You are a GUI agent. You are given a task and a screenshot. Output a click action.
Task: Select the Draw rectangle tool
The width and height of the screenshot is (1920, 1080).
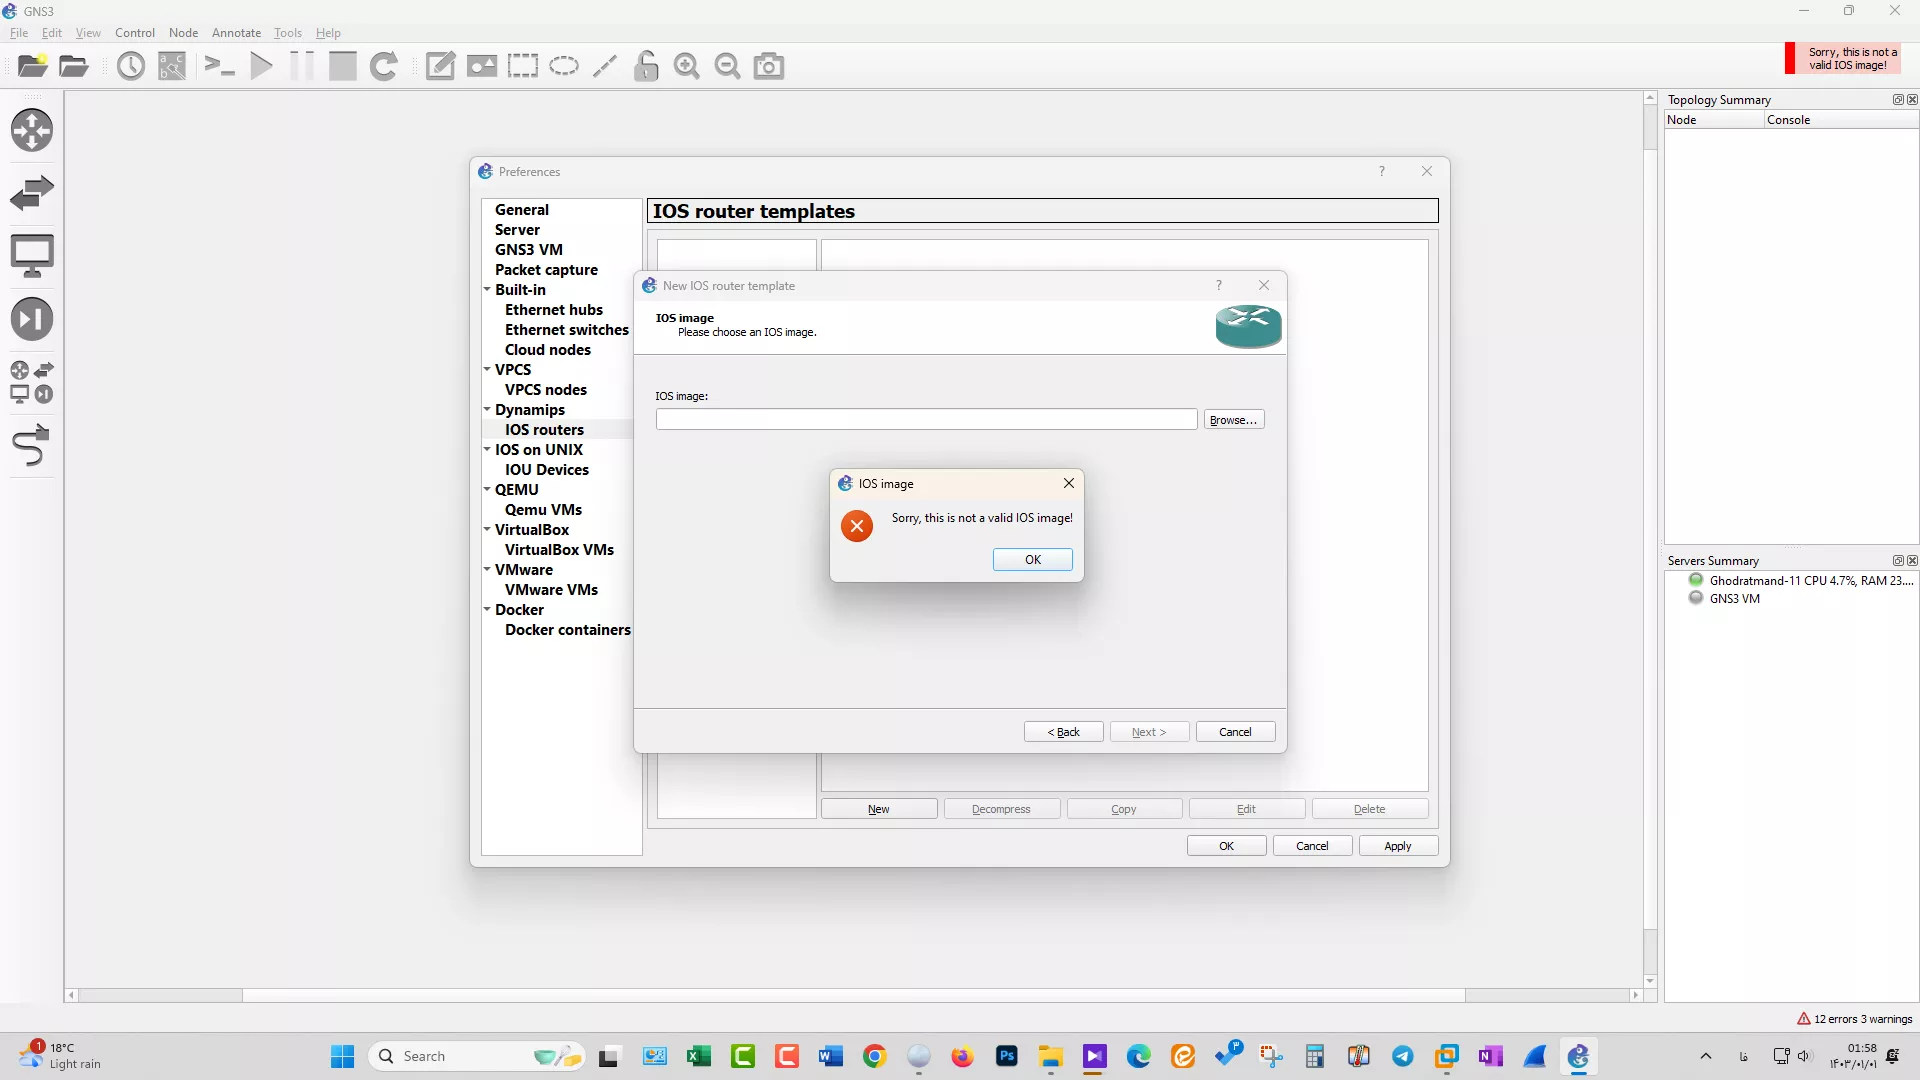point(523,66)
